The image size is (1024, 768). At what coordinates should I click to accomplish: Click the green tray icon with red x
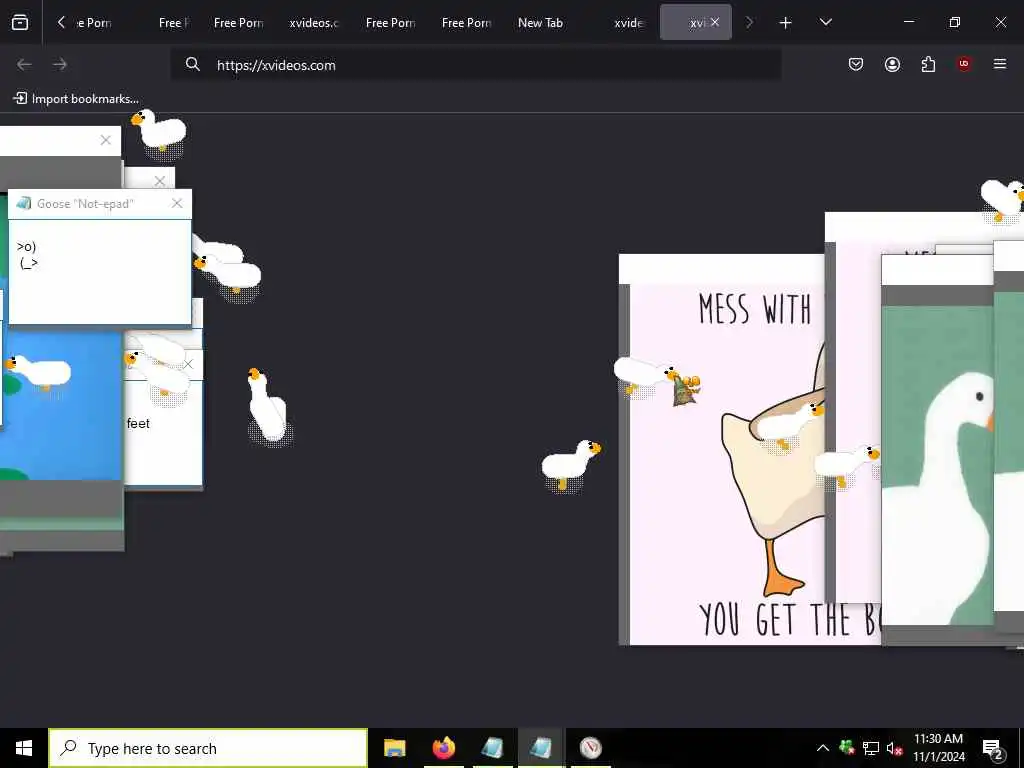pyautogui.click(x=847, y=747)
